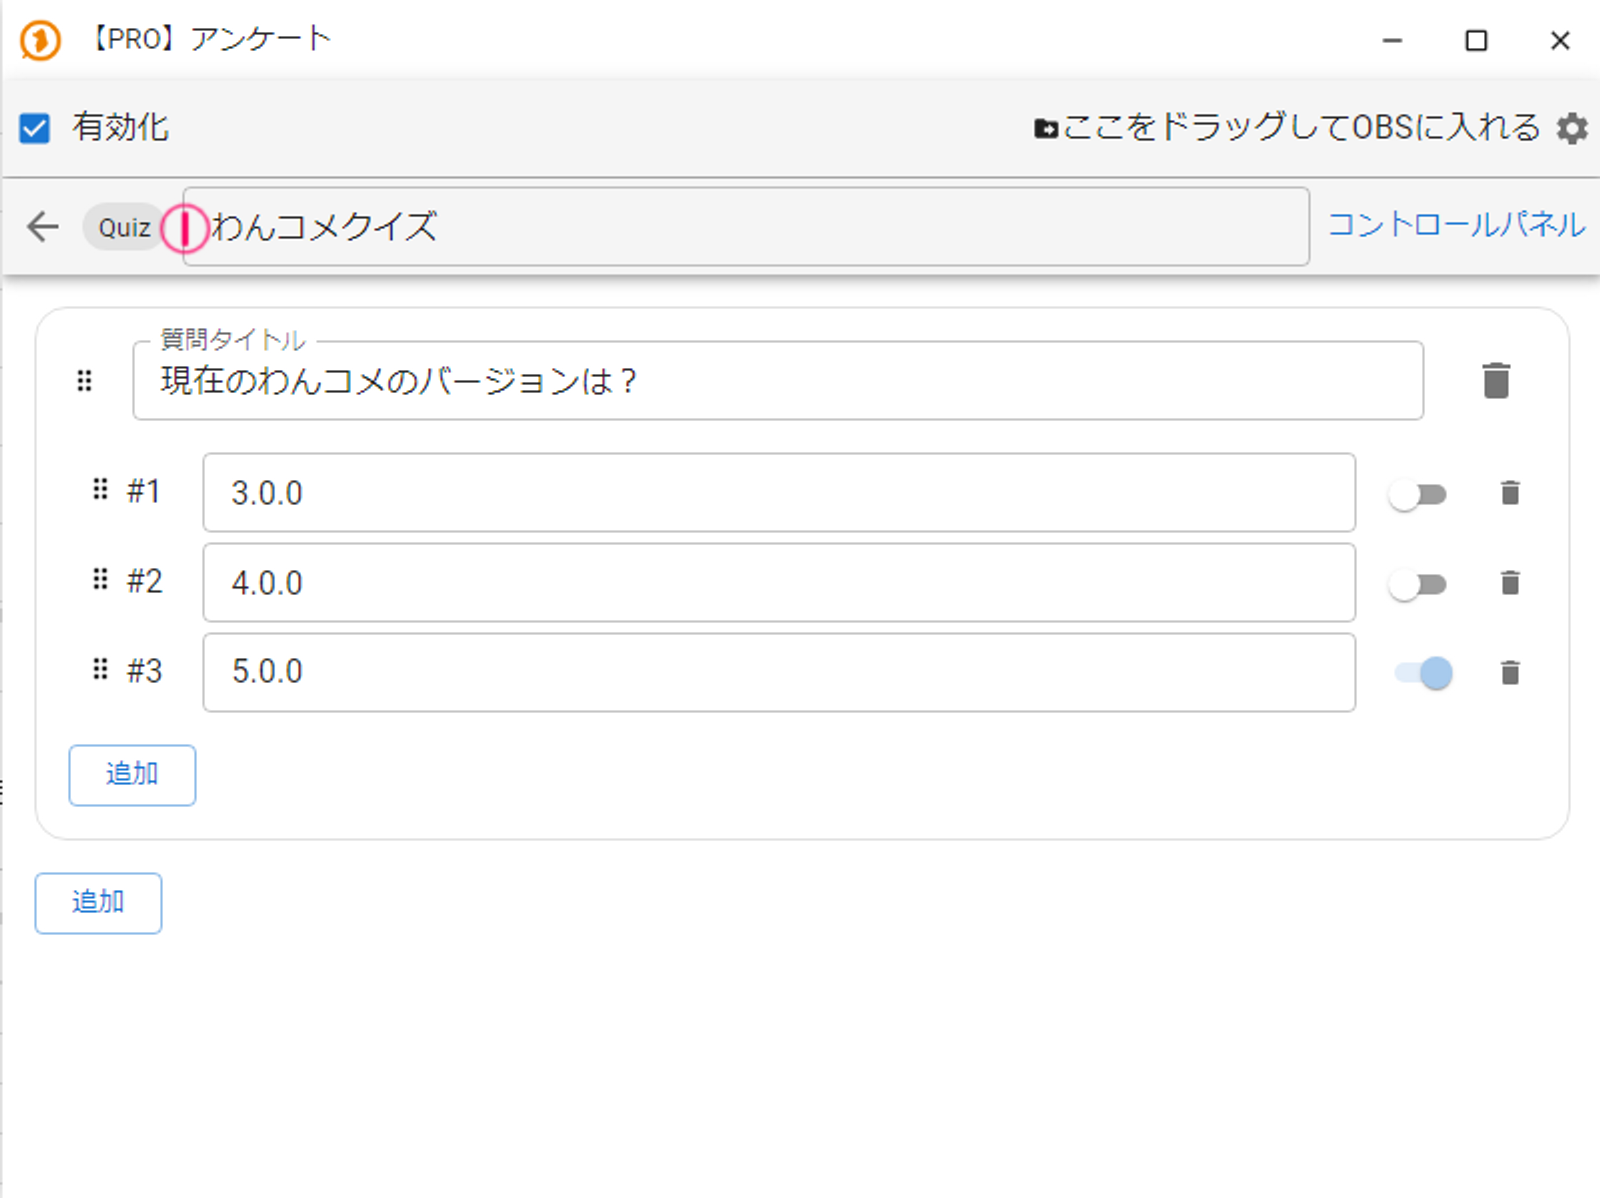Click the question title drag handle

point(85,381)
